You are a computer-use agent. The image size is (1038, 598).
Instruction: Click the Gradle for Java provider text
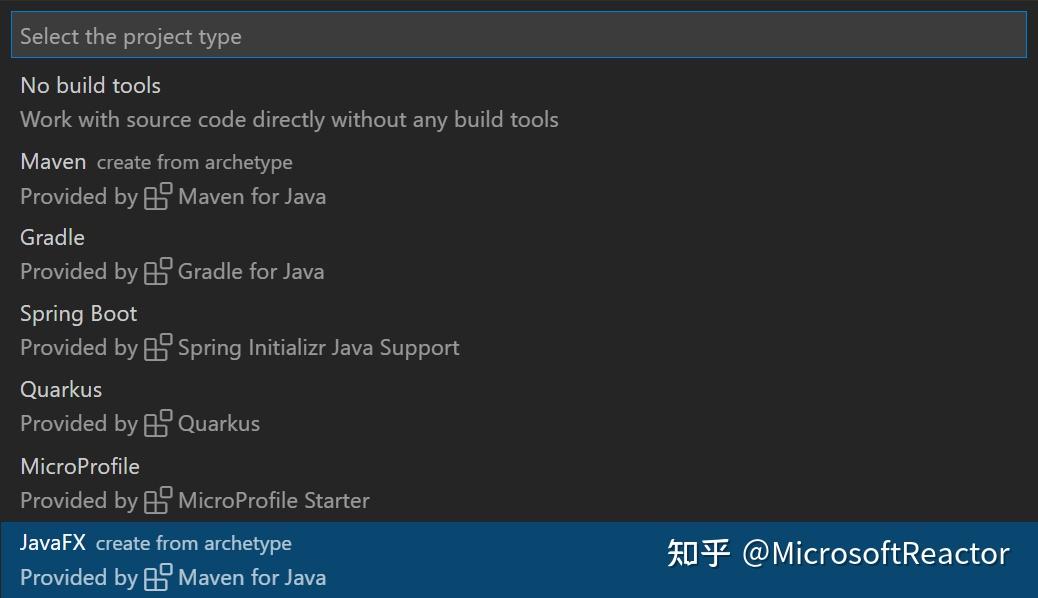(251, 272)
